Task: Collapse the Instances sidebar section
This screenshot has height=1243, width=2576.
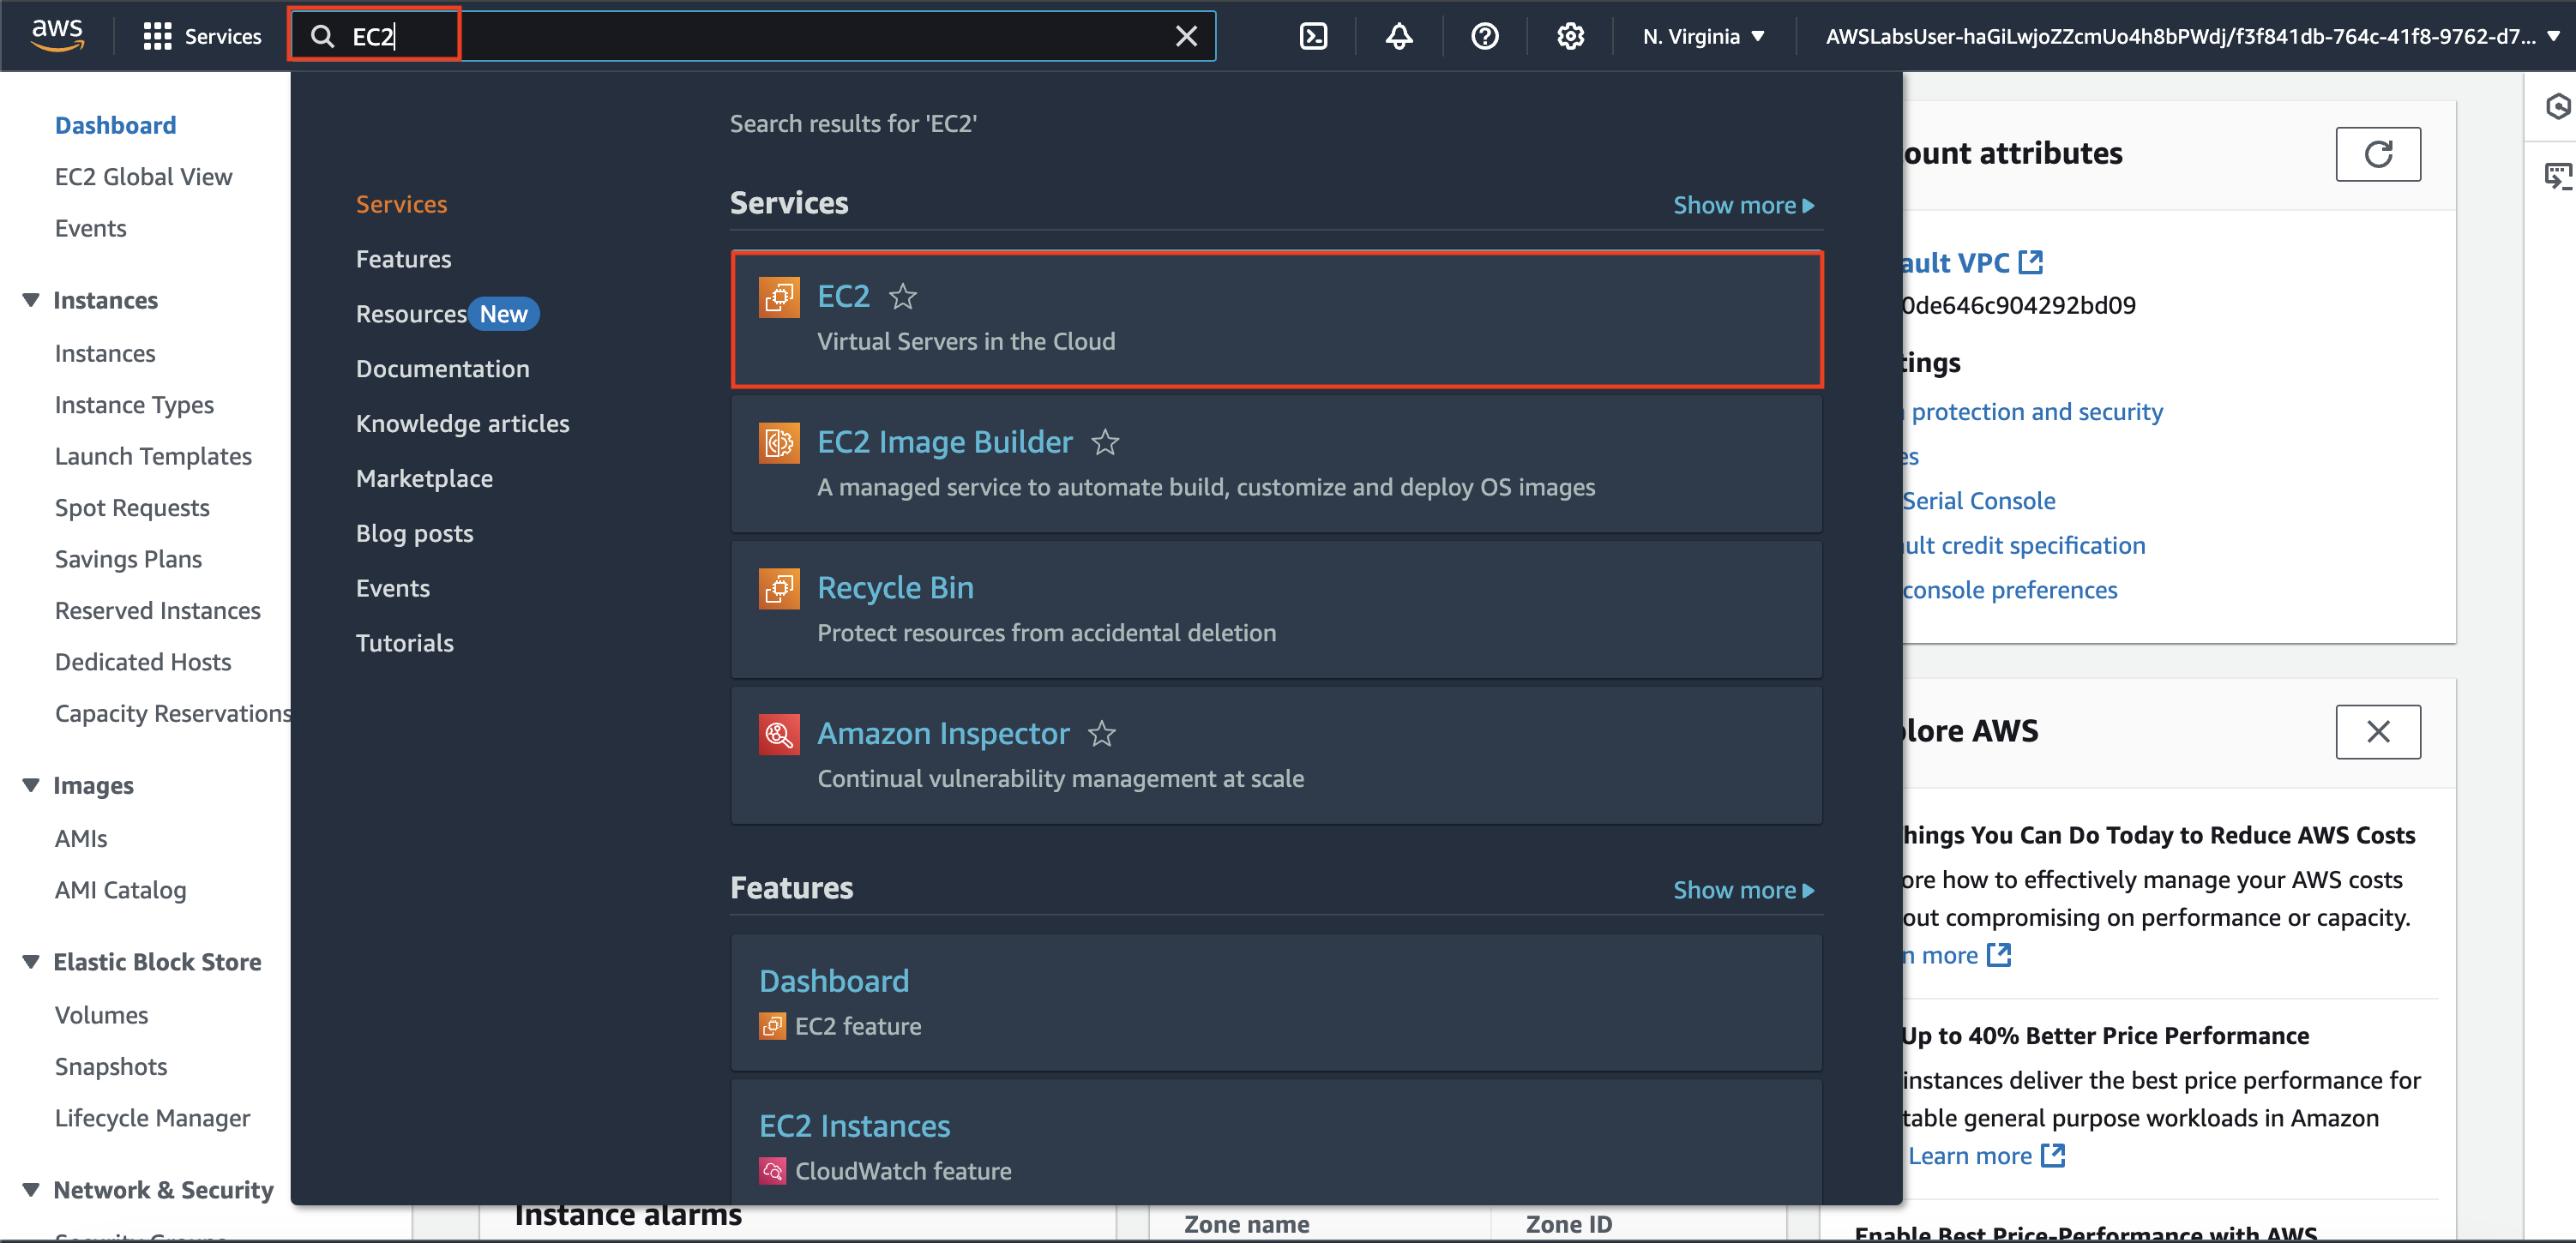Action: coord(31,300)
